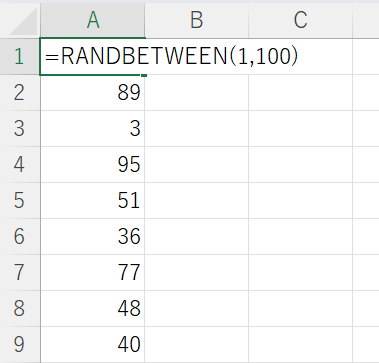
Task: Select the cell containing 40
Action: click(93, 344)
